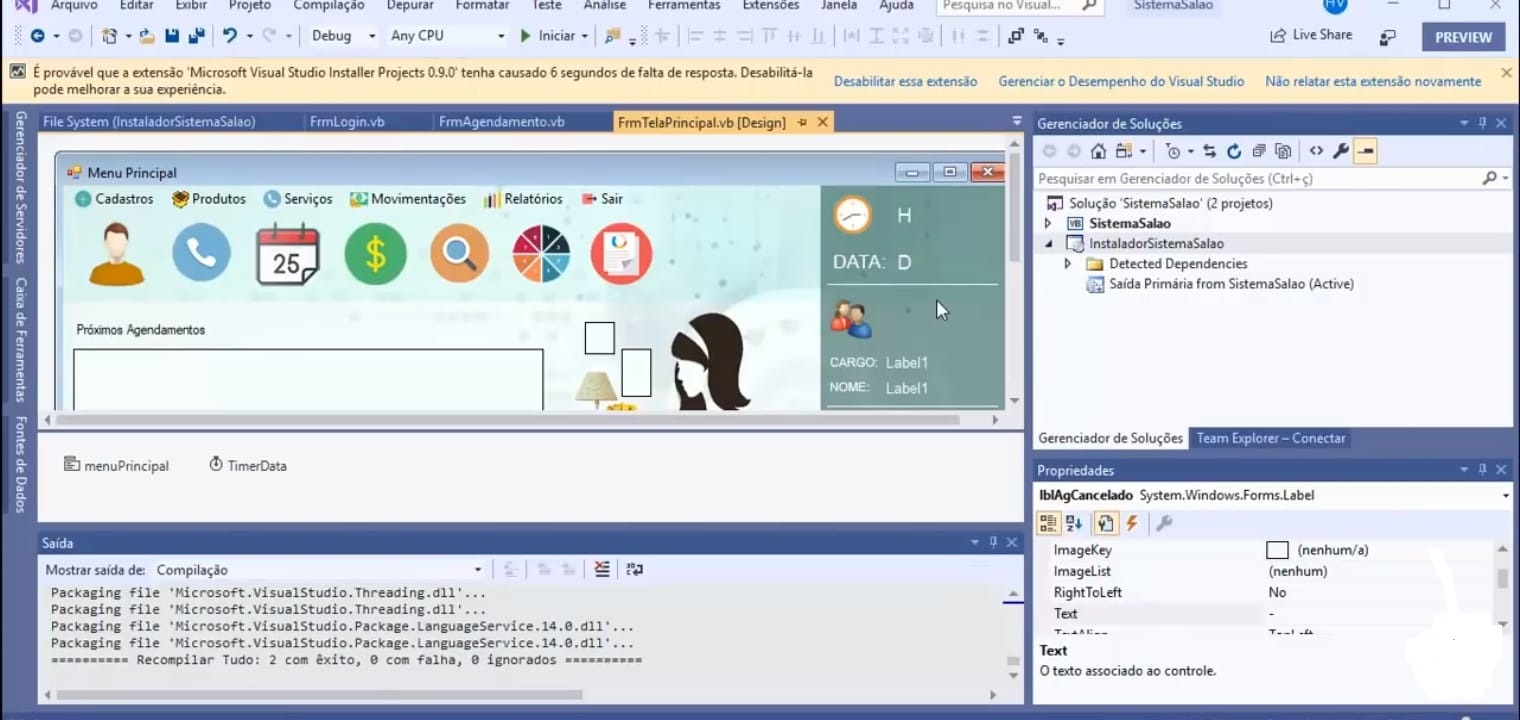Open the Team Explorer – Conectar tab

click(x=1271, y=438)
